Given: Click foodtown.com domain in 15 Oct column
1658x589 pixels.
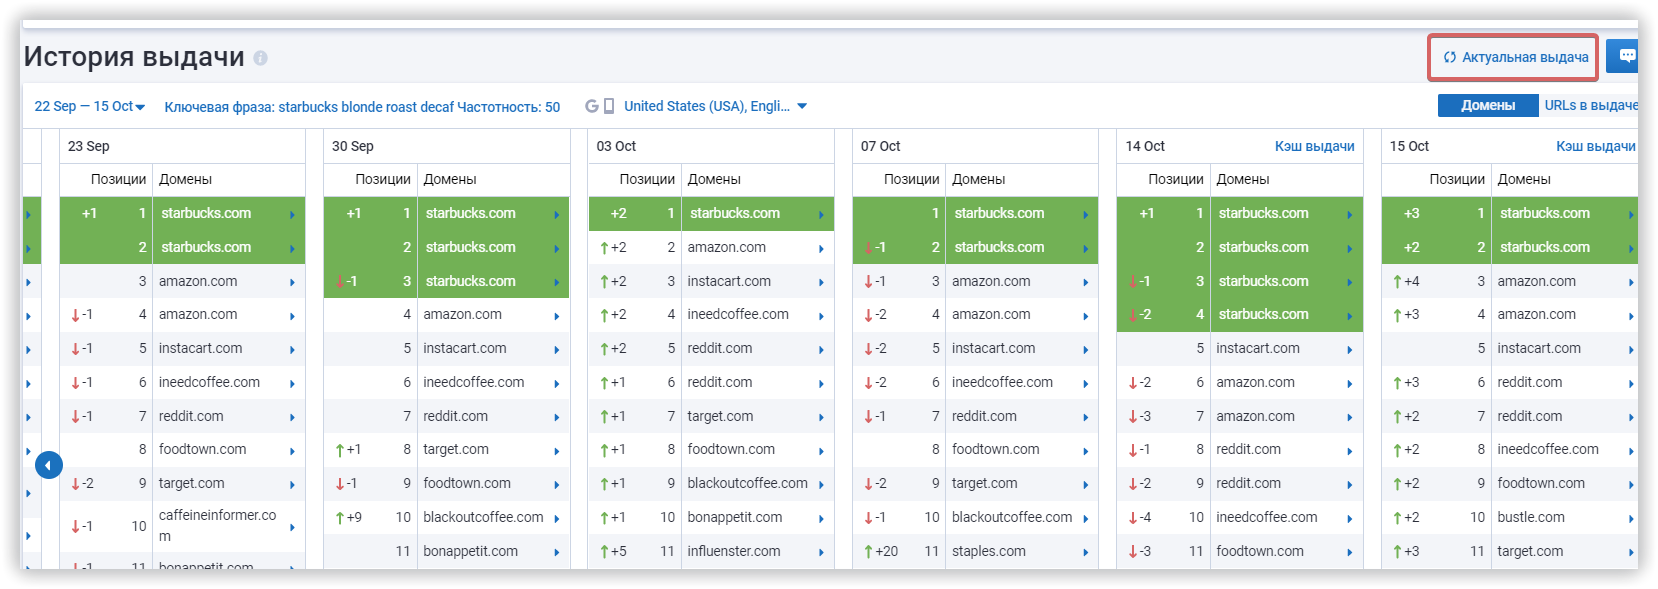Looking at the screenshot, I should (x=1541, y=483).
